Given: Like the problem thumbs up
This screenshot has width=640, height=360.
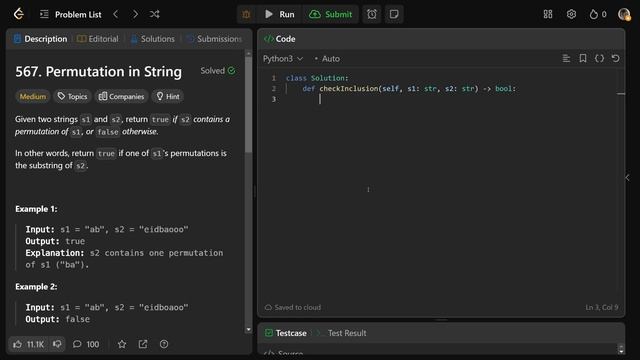Looking at the screenshot, I should click(x=28, y=344).
